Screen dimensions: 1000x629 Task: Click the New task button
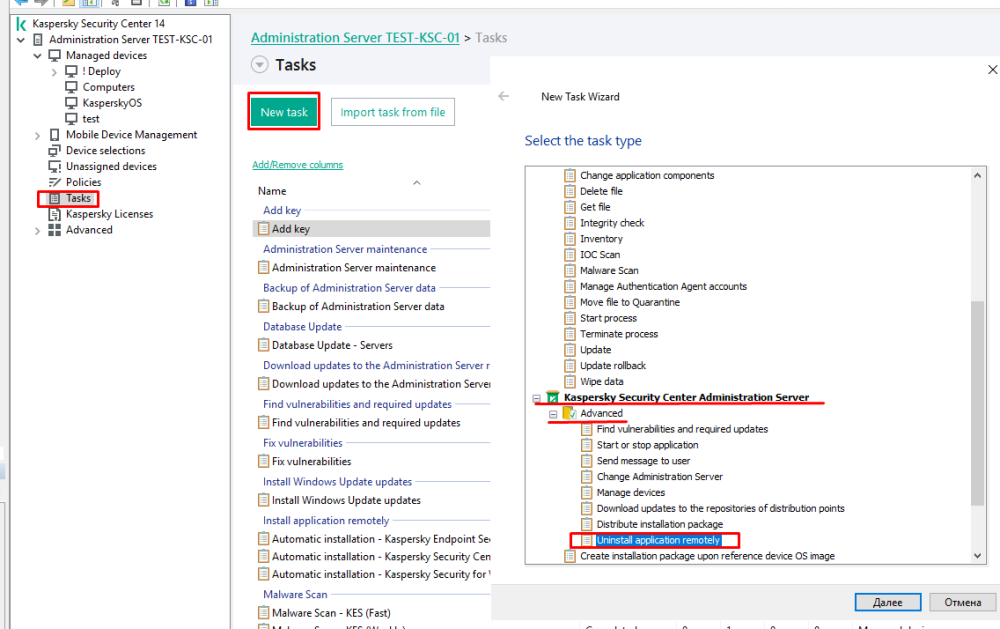click(284, 112)
